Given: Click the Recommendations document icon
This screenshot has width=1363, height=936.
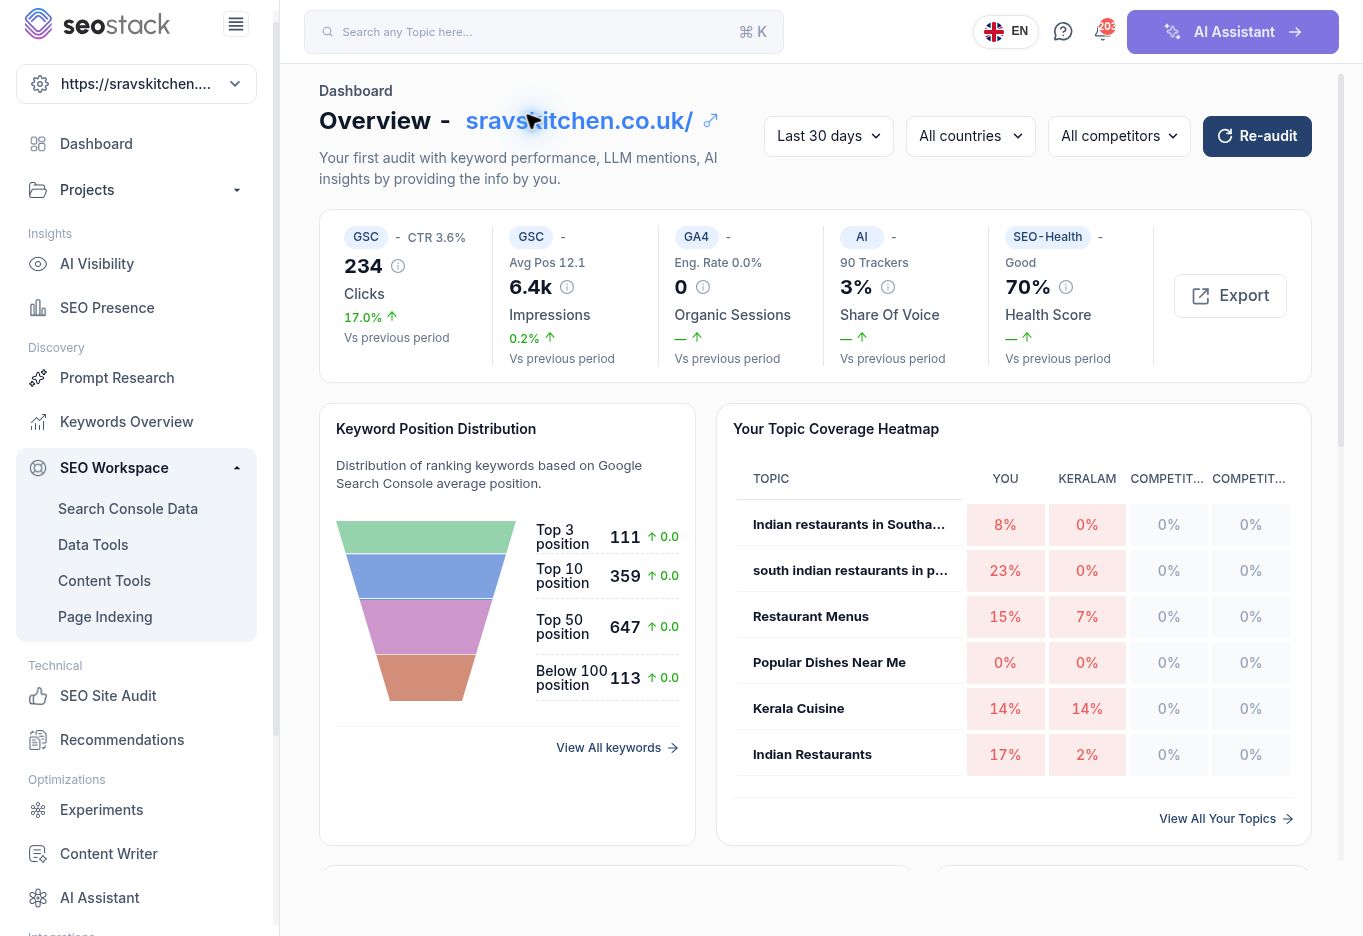Looking at the screenshot, I should pos(38,740).
